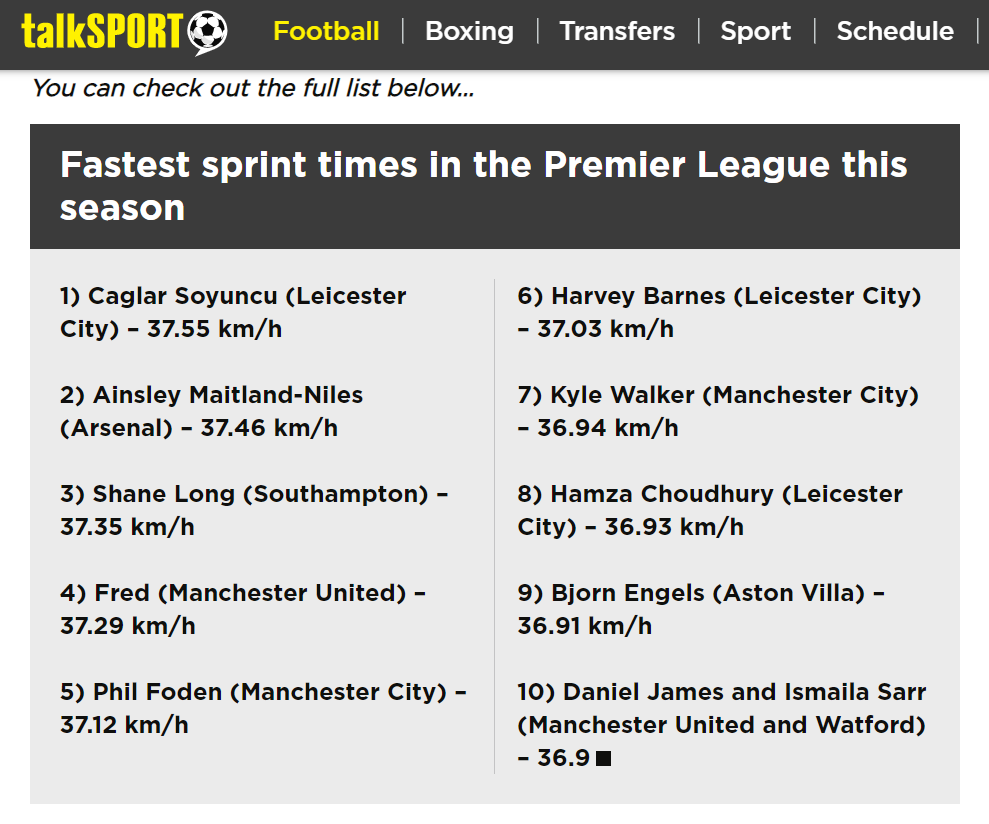Click the Harvey Barnes entry
This screenshot has width=989, height=824.
click(719, 312)
